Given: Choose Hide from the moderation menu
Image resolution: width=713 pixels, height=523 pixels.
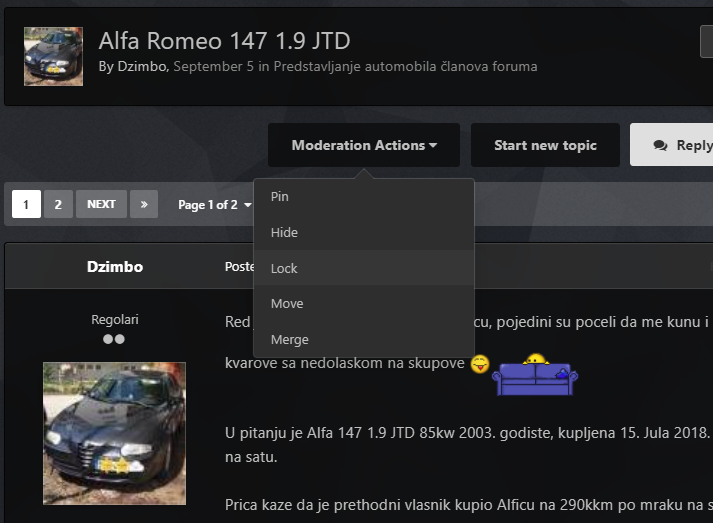Looking at the screenshot, I should [364, 232].
